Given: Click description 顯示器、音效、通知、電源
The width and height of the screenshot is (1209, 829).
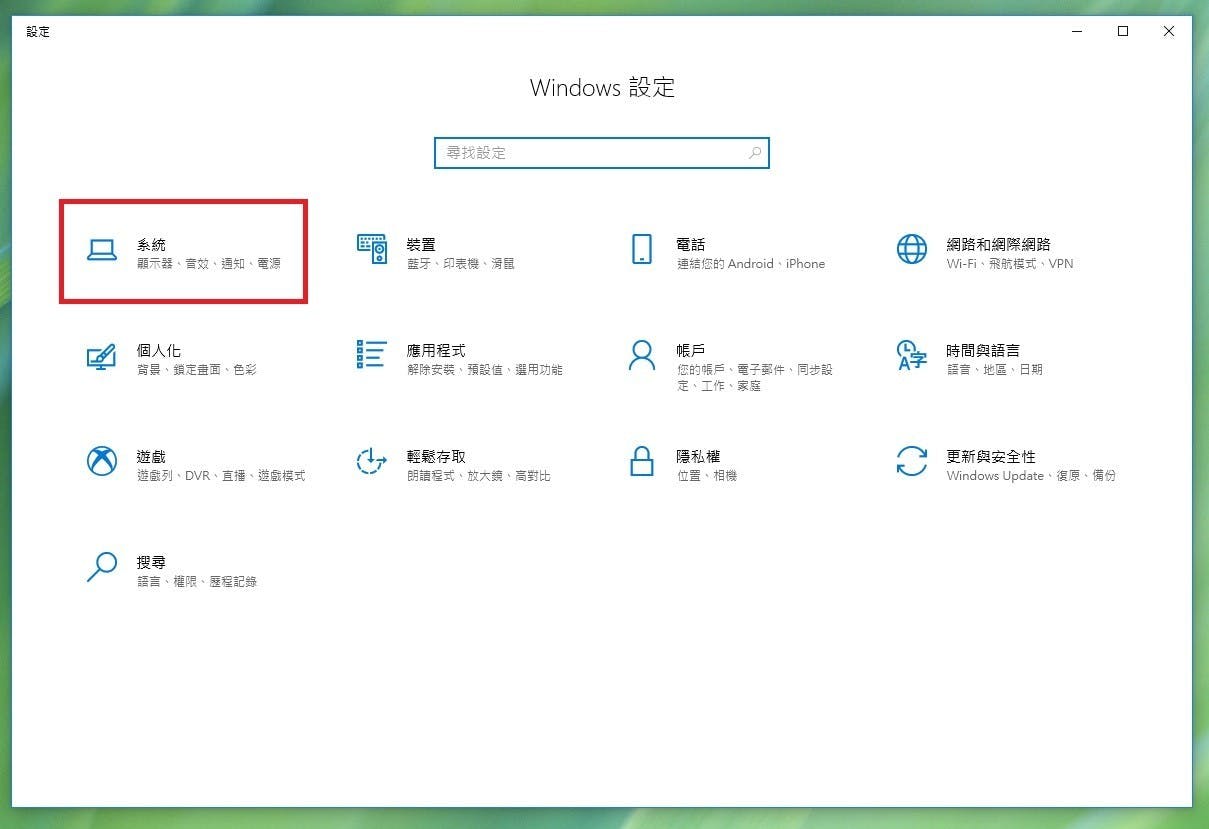Looking at the screenshot, I should click(x=209, y=264).
